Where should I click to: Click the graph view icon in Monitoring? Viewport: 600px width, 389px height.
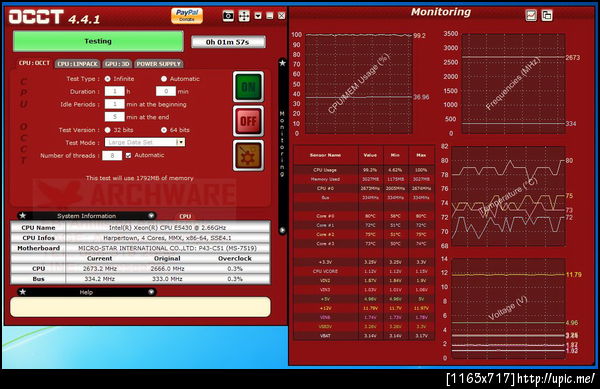tap(531, 15)
